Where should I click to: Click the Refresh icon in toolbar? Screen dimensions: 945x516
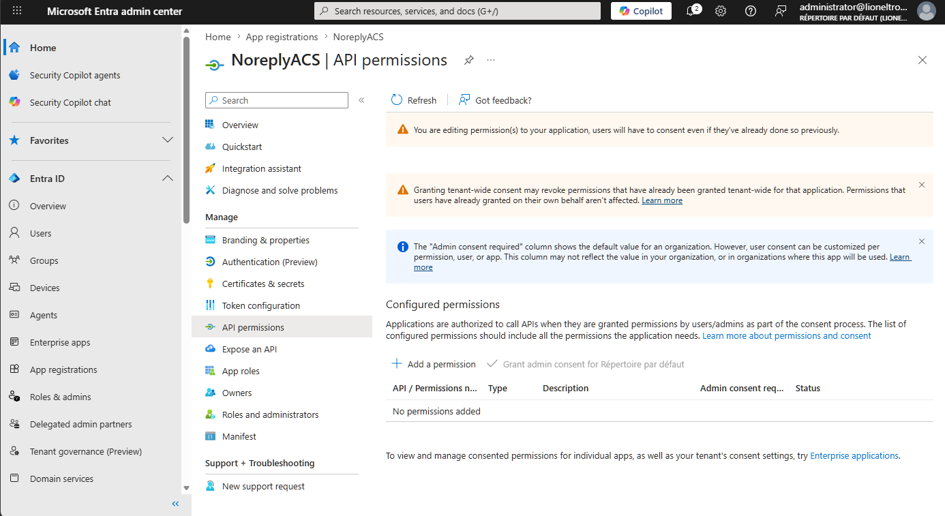click(397, 100)
